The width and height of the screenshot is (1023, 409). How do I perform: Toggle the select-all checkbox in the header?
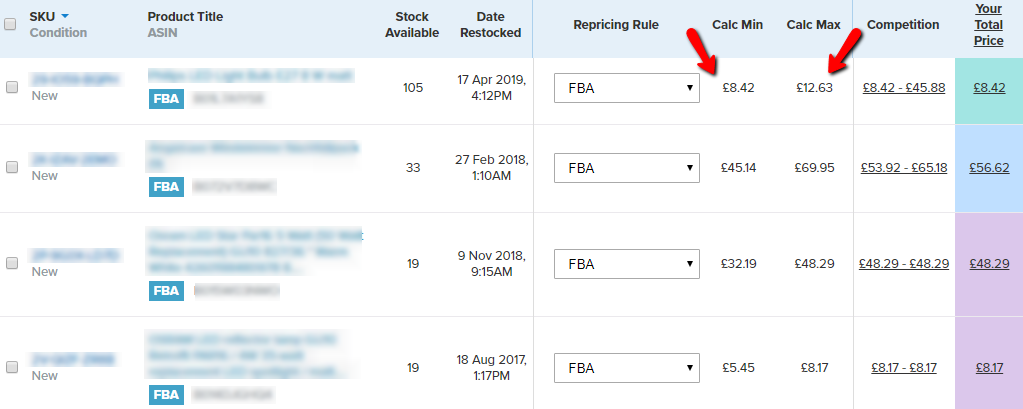[x=10, y=25]
